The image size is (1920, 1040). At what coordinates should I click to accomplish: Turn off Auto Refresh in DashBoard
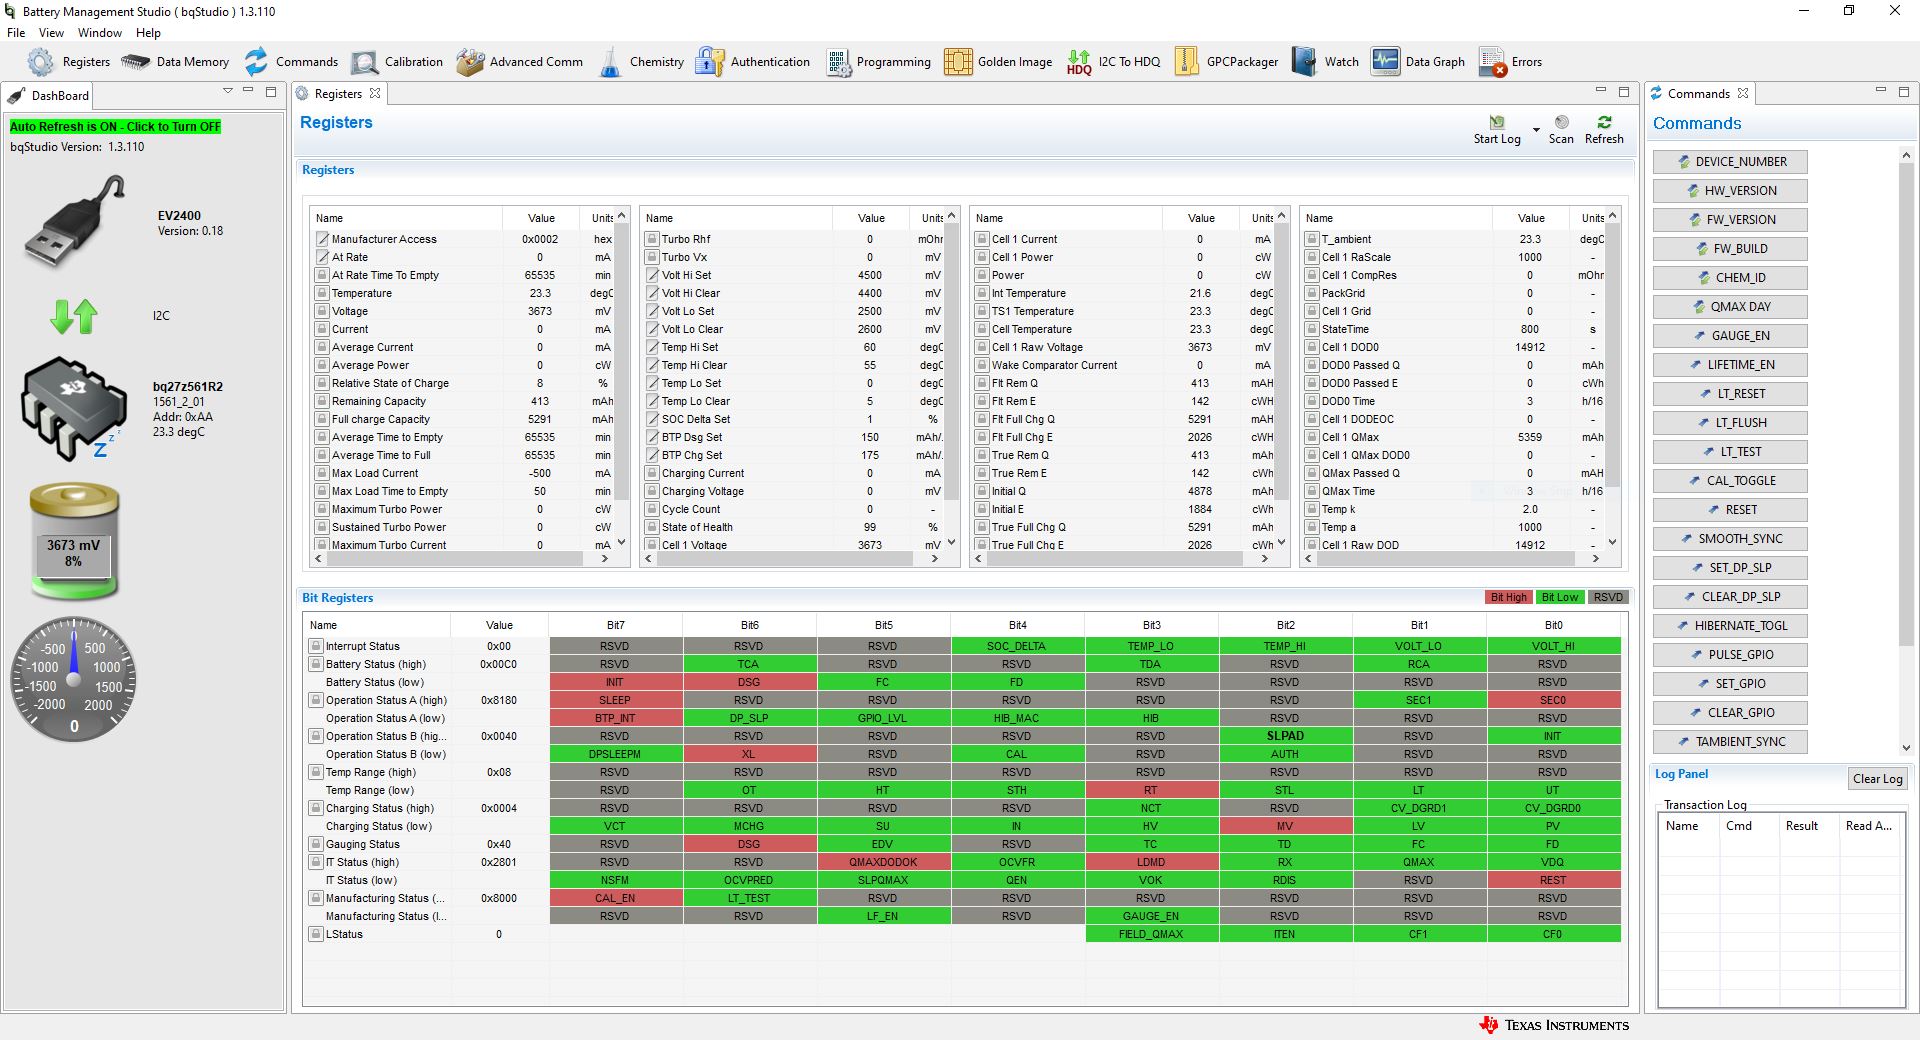(x=115, y=127)
